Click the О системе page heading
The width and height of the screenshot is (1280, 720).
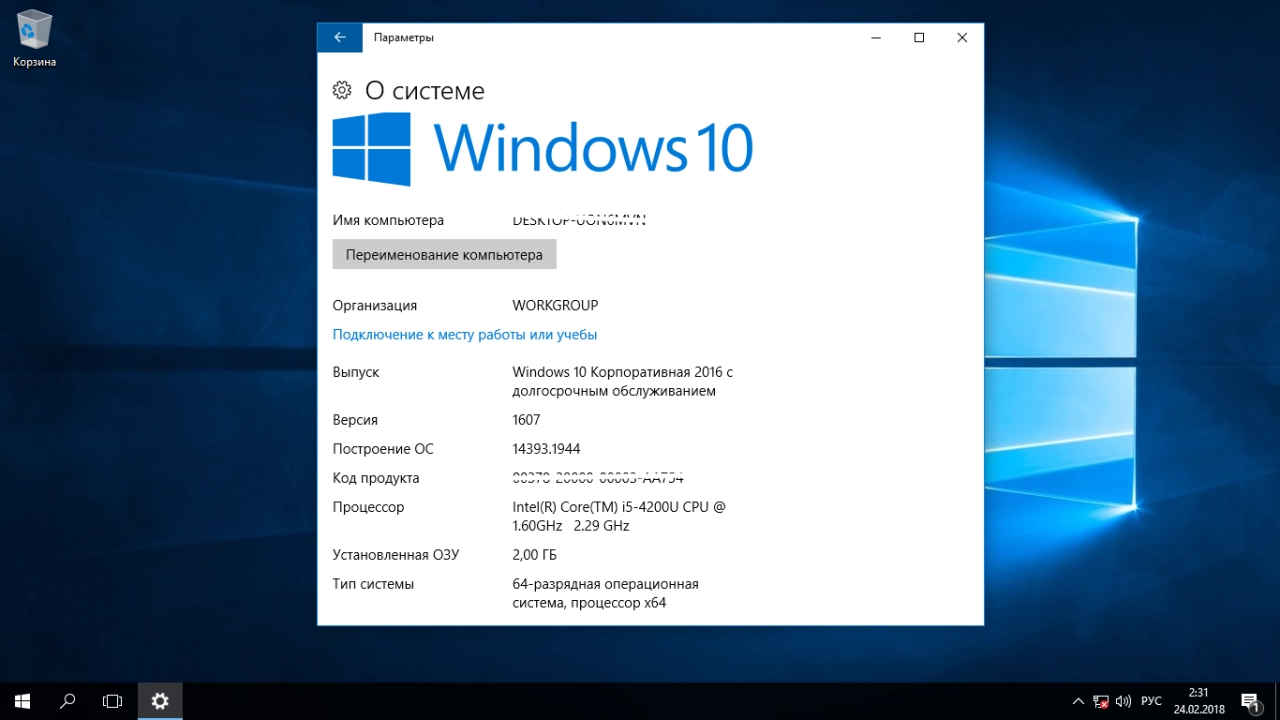[x=425, y=91]
